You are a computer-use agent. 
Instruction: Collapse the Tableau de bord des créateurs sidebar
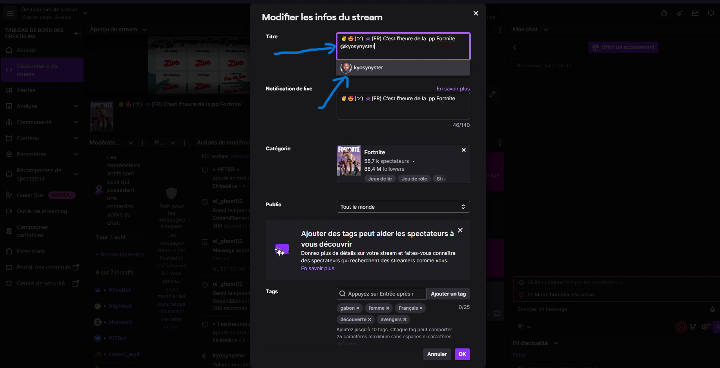(77, 33)
